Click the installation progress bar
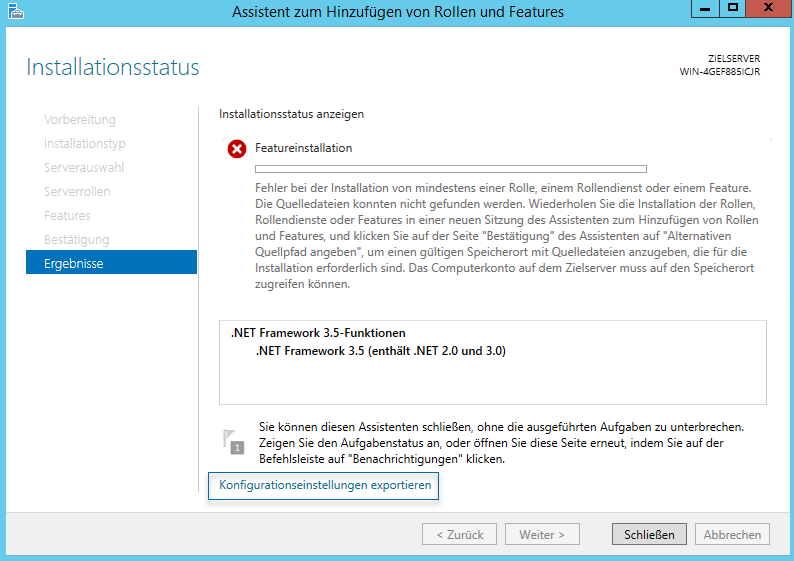 coord(451,169)
